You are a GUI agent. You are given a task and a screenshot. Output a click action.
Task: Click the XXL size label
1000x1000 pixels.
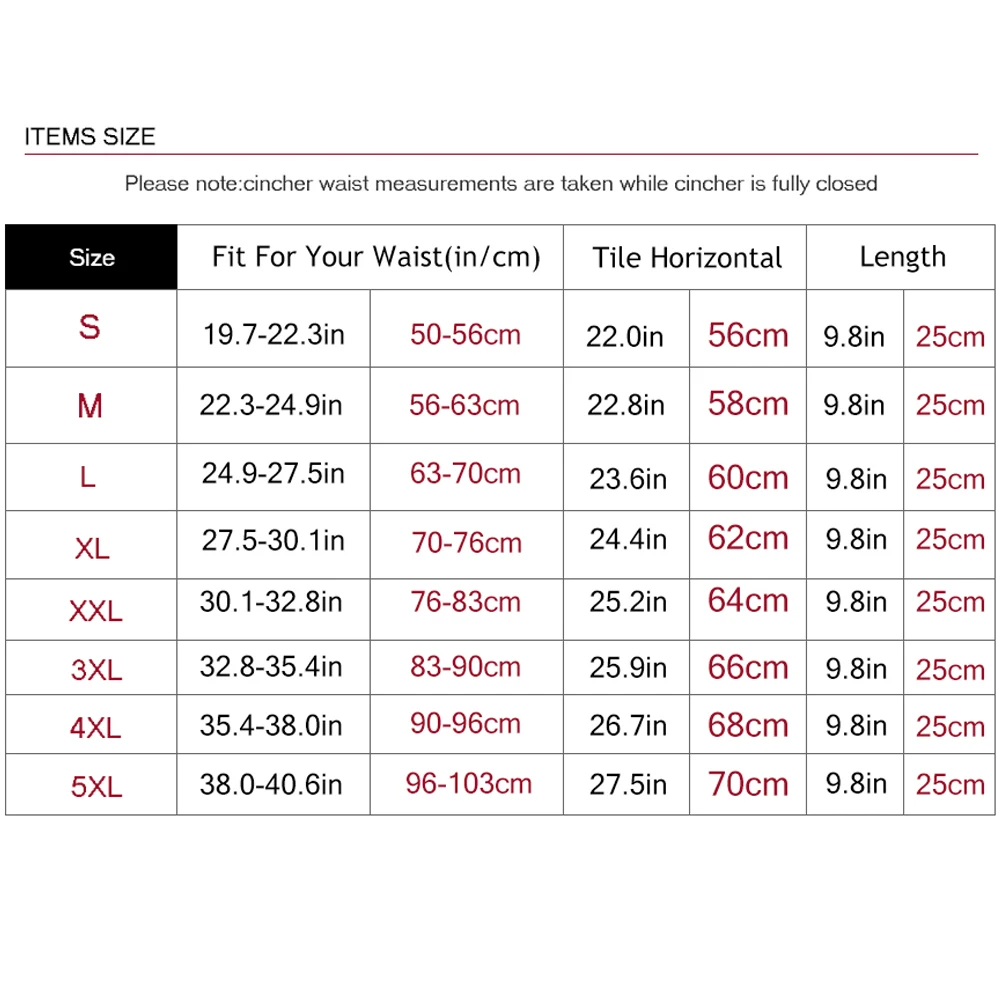point(95,611)
